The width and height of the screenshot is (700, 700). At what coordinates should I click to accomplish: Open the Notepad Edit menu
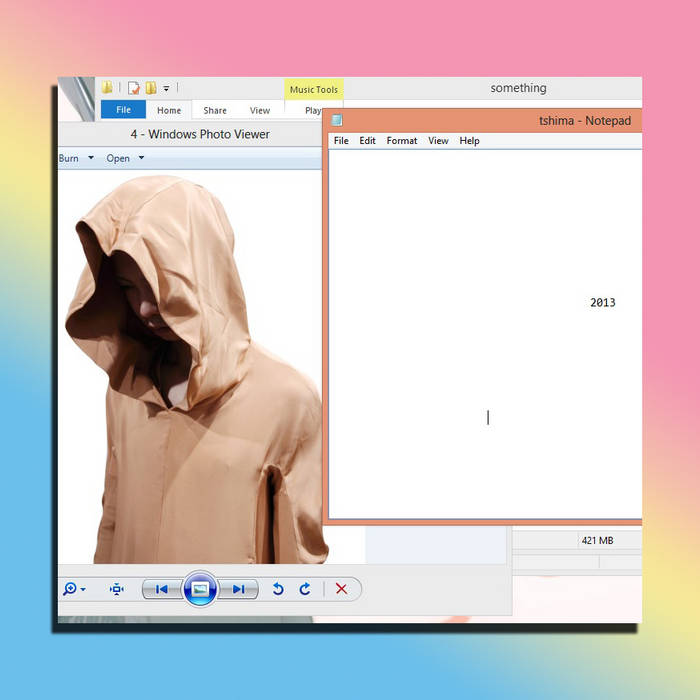pos(367,141)
